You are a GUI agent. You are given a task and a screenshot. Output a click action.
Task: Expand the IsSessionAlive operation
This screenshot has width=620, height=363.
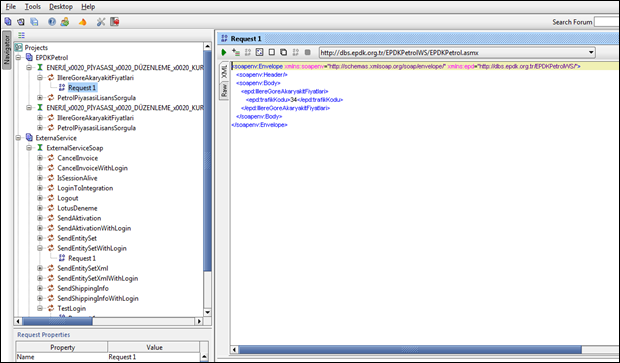point(40,178)
